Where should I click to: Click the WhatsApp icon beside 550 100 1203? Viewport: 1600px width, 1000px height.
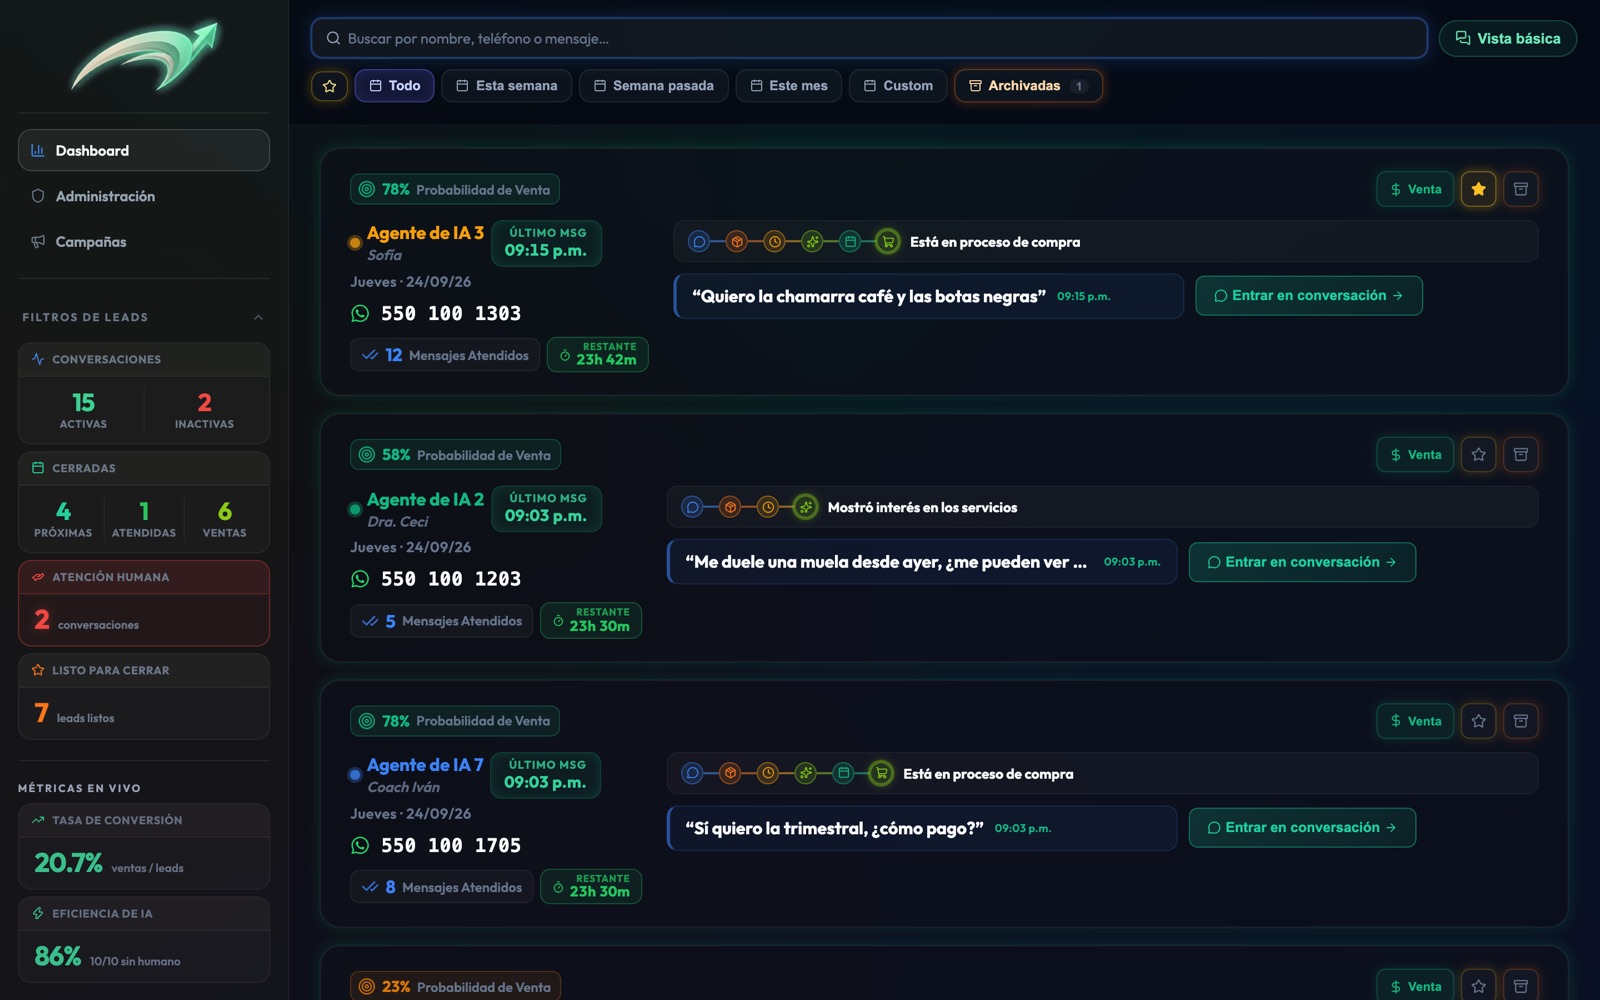[x=360, y=579]
